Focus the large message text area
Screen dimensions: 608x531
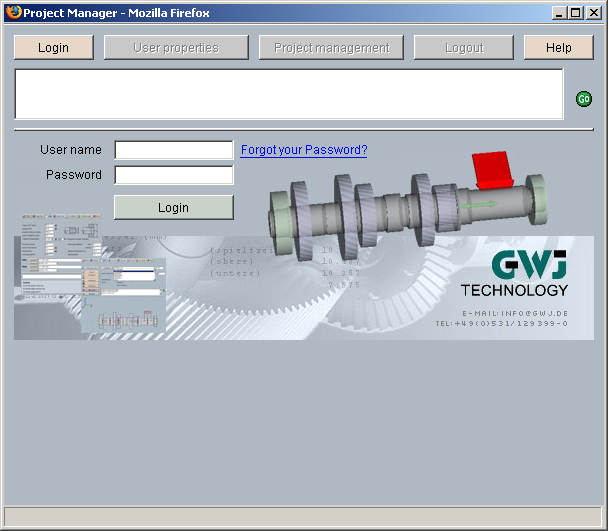288,94
